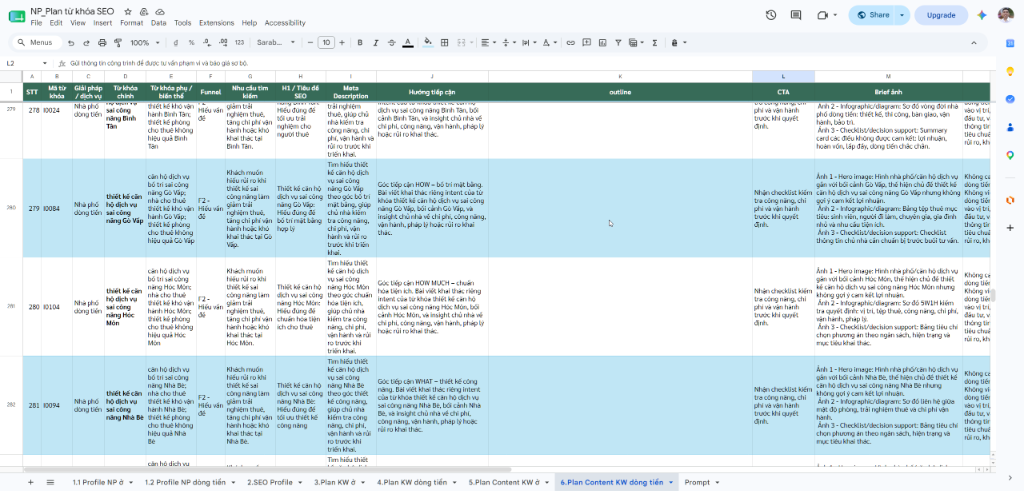This screenshot has width=1024, height=491.
Task: Click the Insert comment icon
Action: pos(586,42)
